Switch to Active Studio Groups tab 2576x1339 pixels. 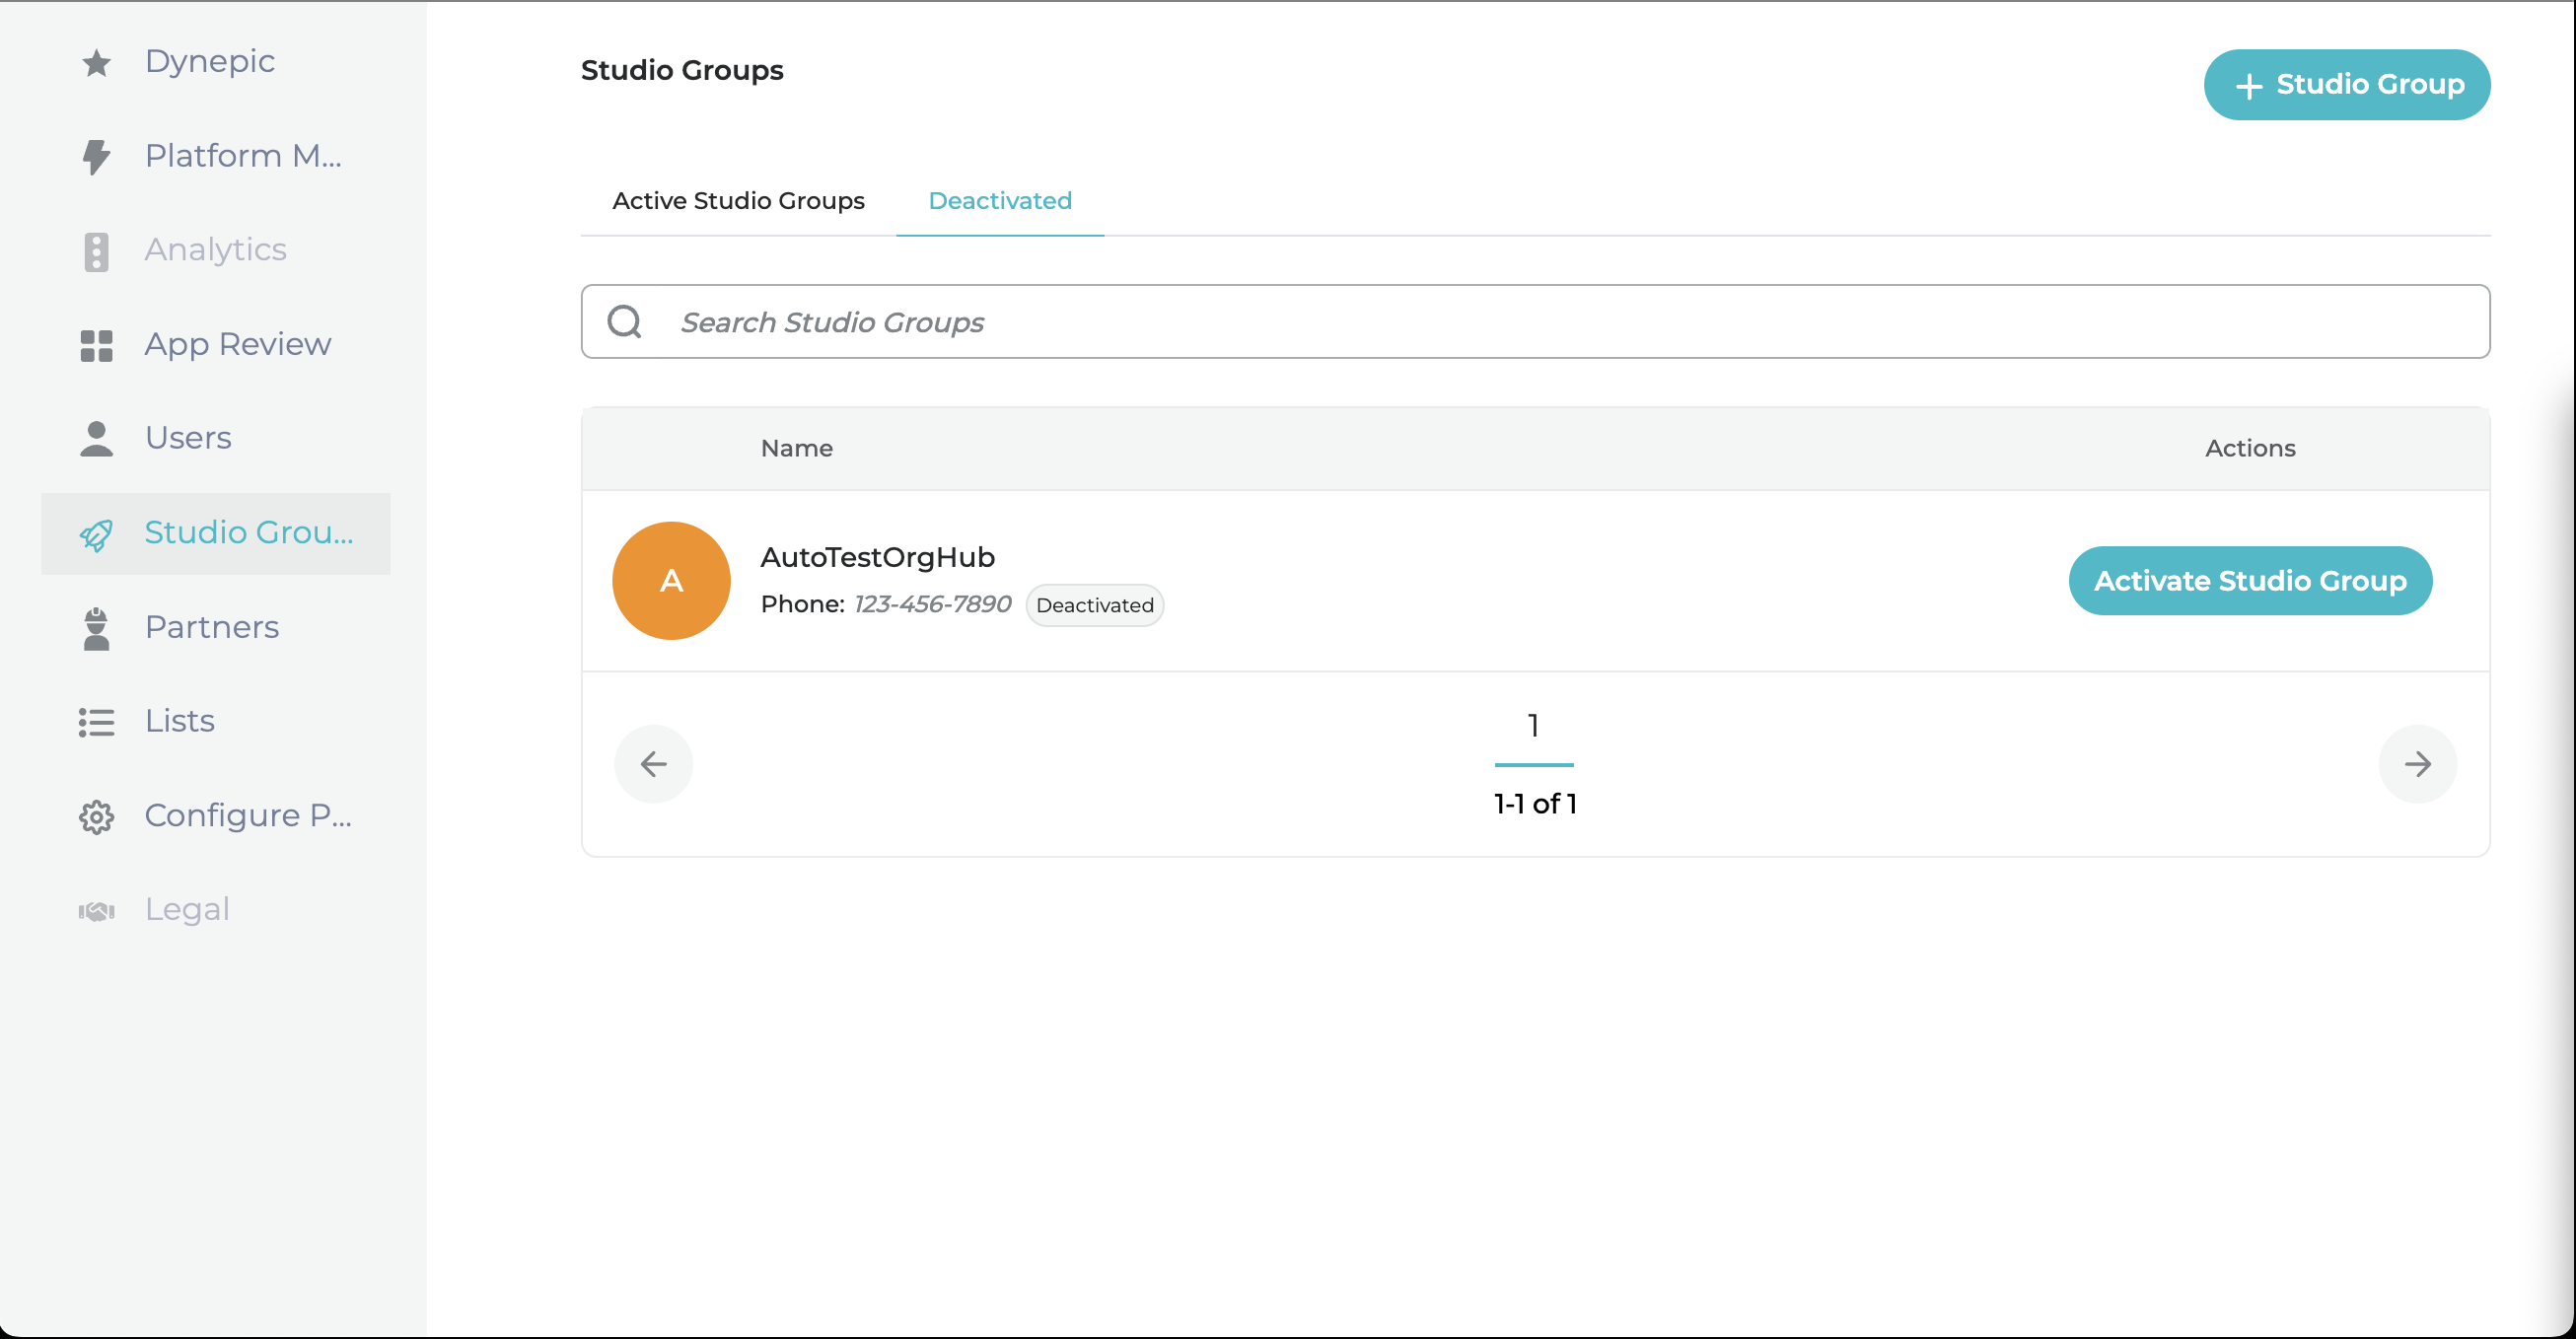click(x=738, y=201)
